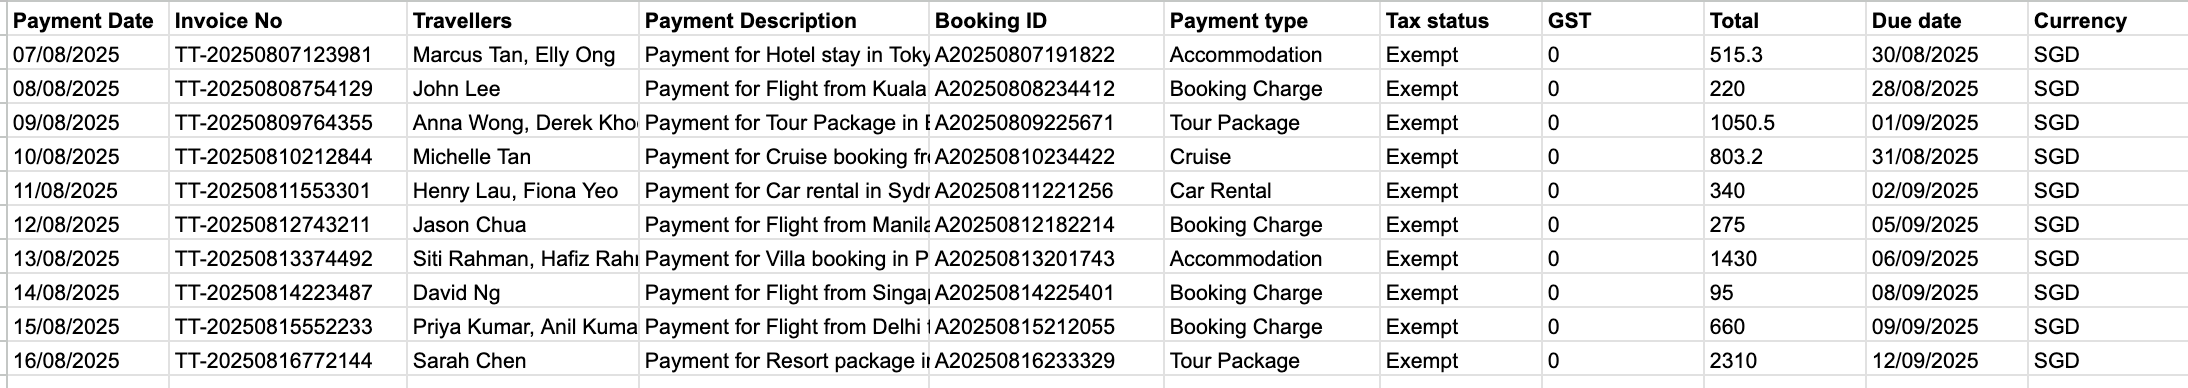
Task: Select the Car Rental payment type cell
Action: pyautogui.click(x=1273, y=191)
